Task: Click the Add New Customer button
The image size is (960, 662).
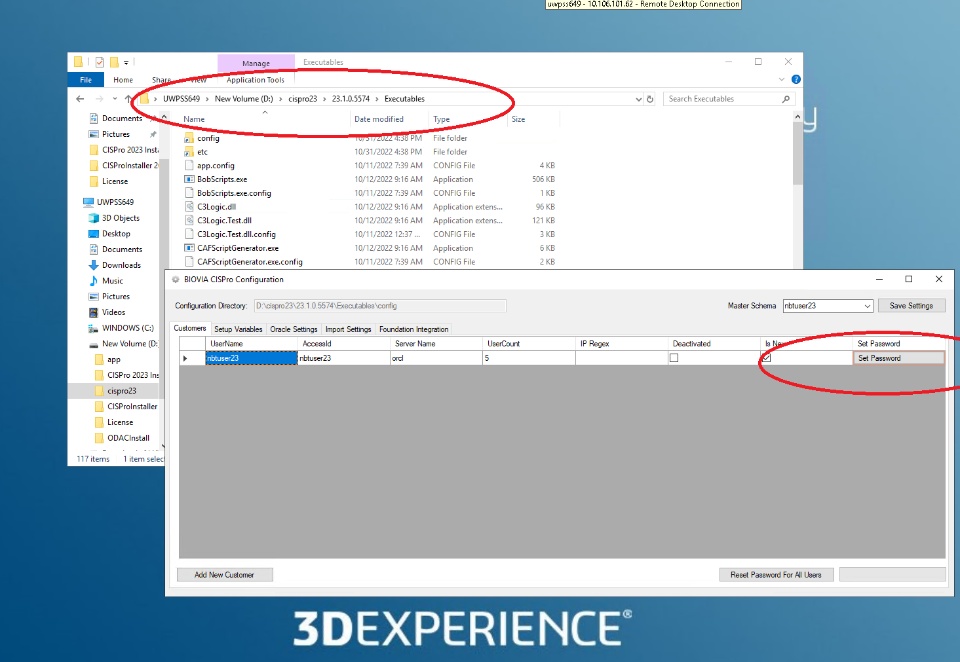Action: (224, 574)
